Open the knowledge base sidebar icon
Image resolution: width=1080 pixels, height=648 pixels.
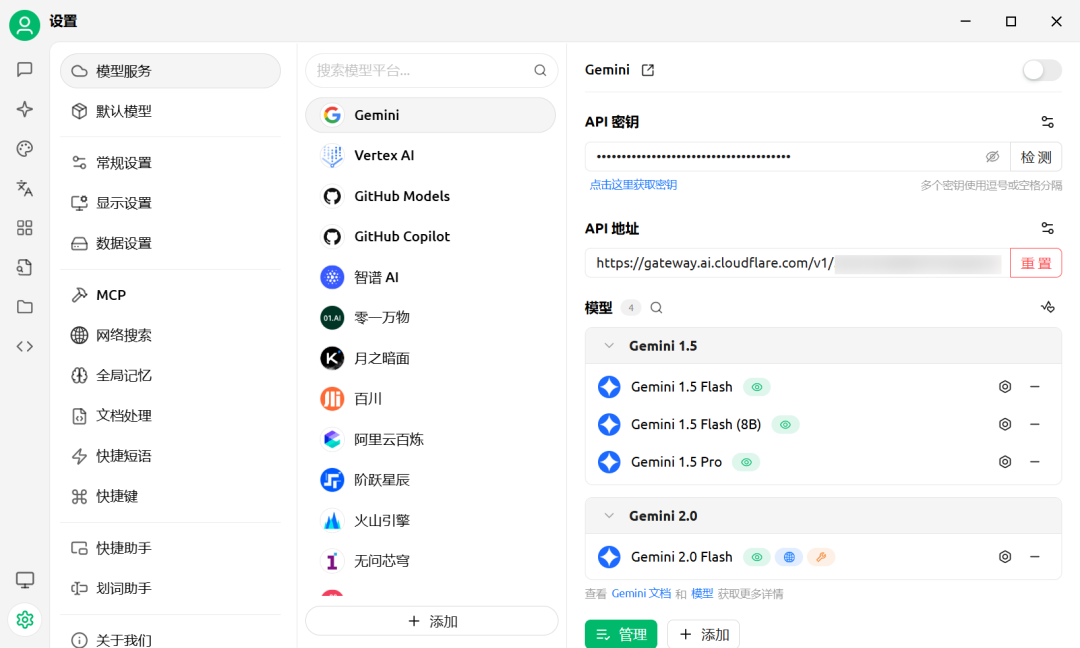coord(25,267)
